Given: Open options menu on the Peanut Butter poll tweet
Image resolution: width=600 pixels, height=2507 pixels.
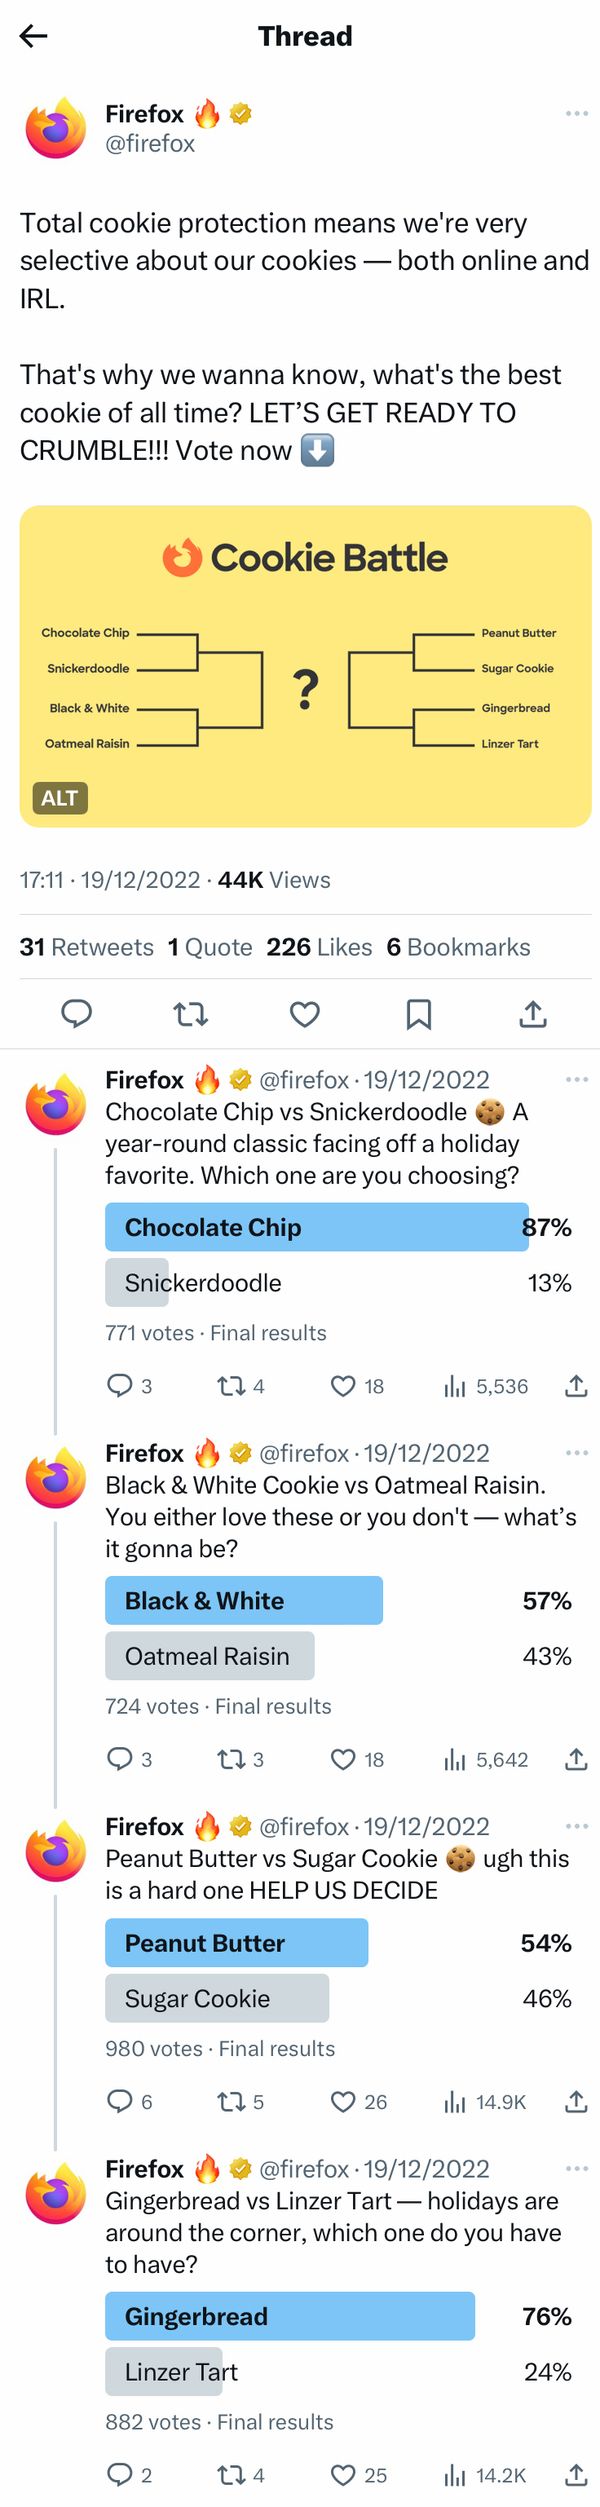Looking at the screenshot, I should click(577, 1828).
